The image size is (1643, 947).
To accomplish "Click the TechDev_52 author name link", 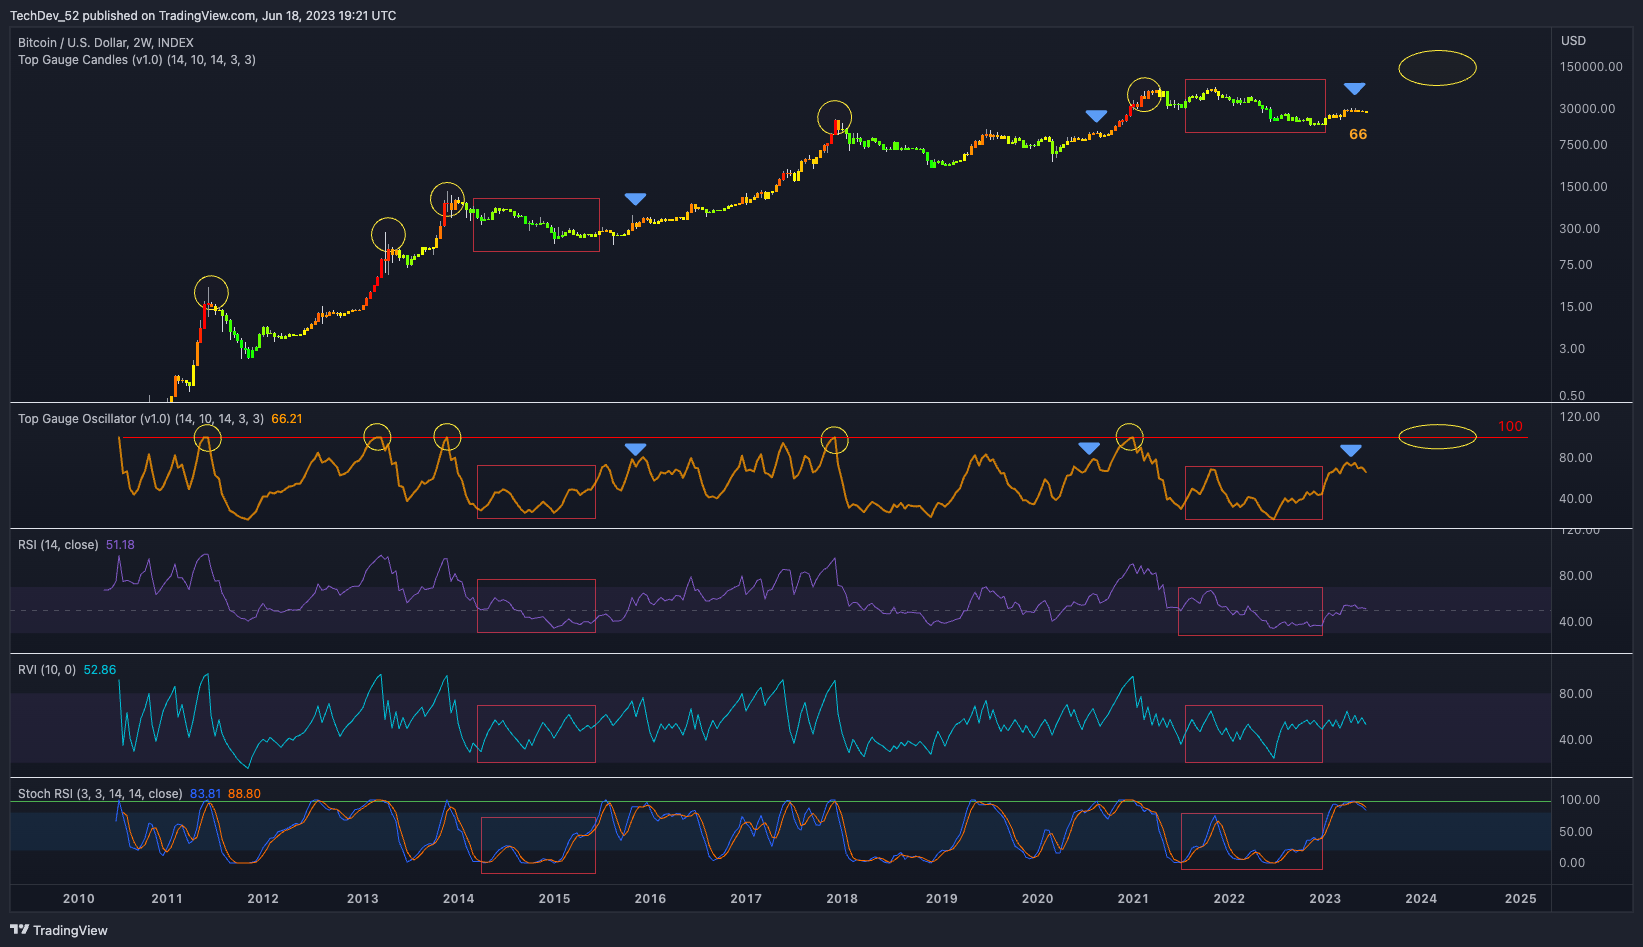I will pyautogui.click(x=45, y=15).
